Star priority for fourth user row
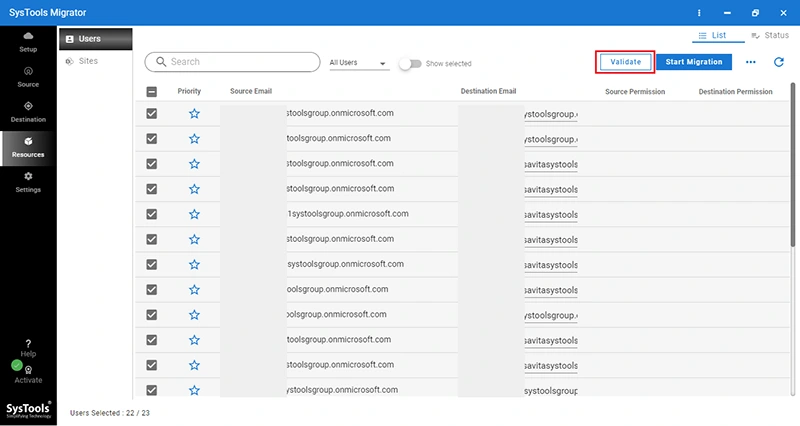Viewport: 800px width, 426px height. pyautogui.click(x=194, y=189)
